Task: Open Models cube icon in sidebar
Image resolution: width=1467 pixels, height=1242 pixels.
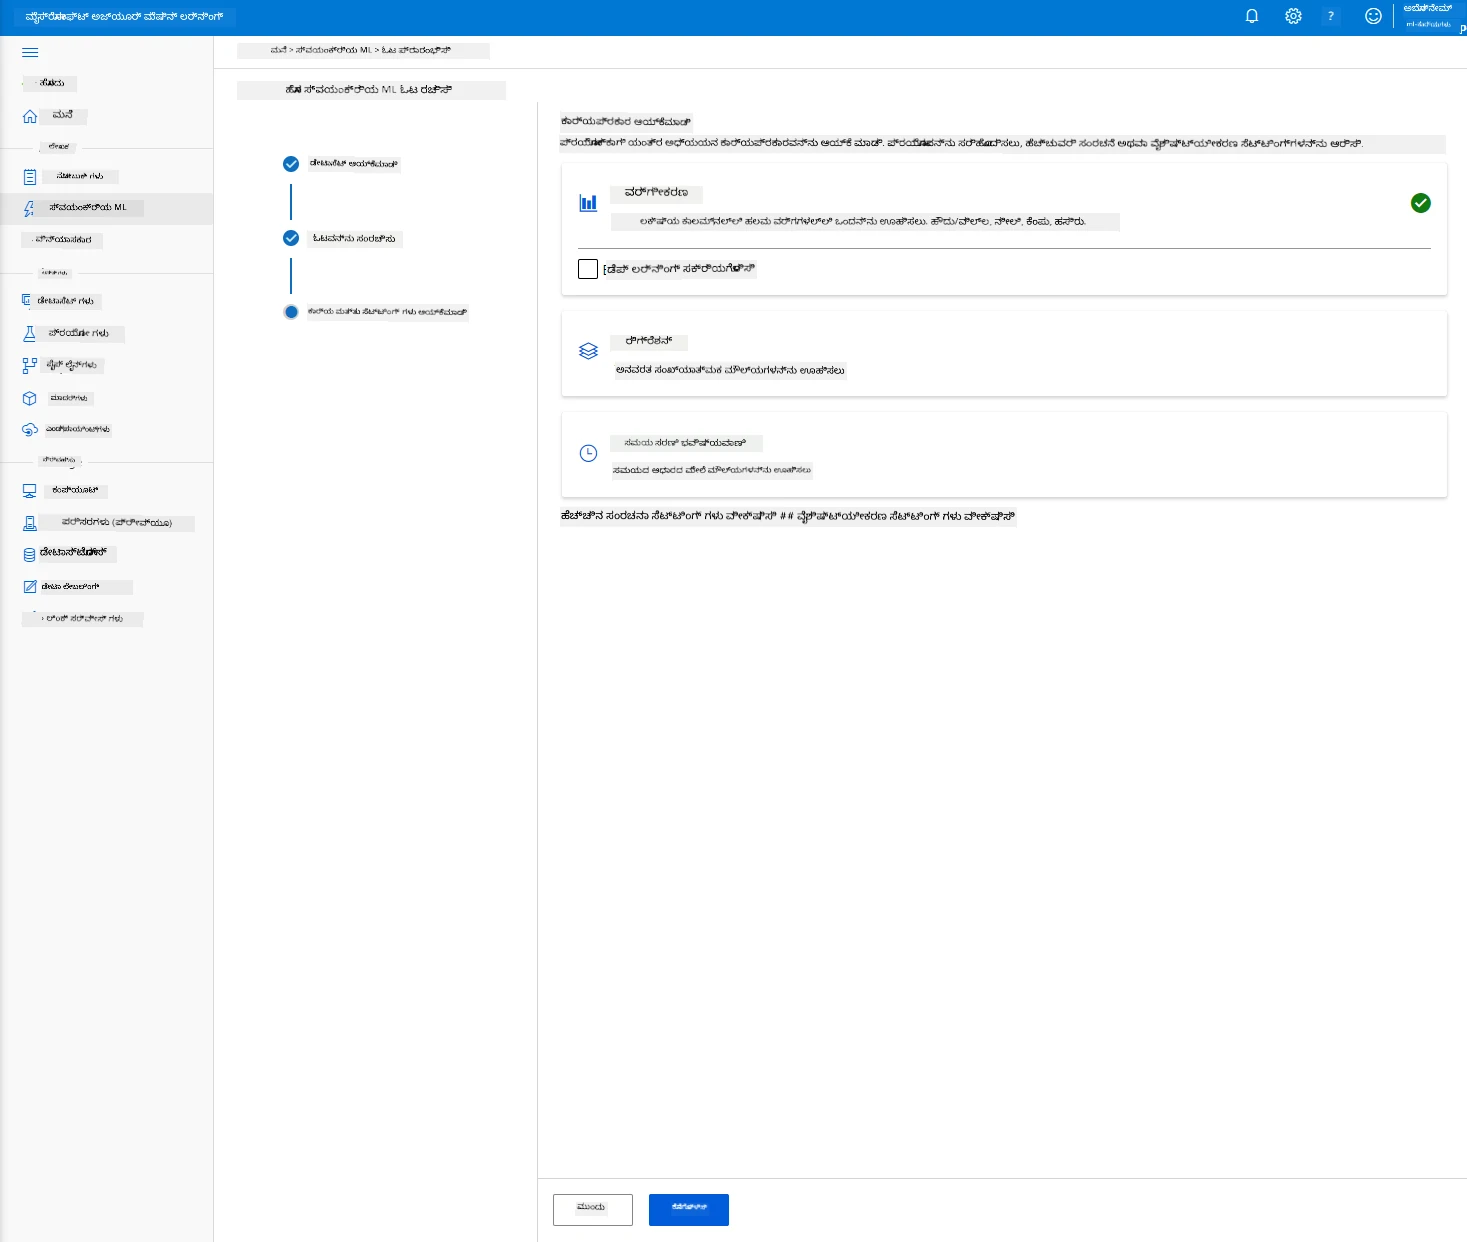Action: [30, 398]
